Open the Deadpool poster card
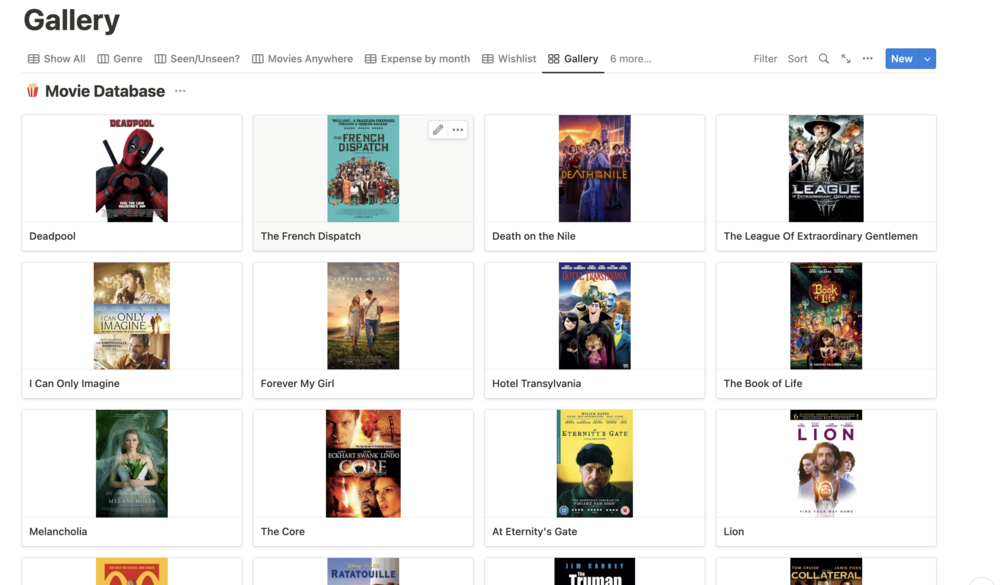Viewport: 1005px width, 585px height. point(131,169)
